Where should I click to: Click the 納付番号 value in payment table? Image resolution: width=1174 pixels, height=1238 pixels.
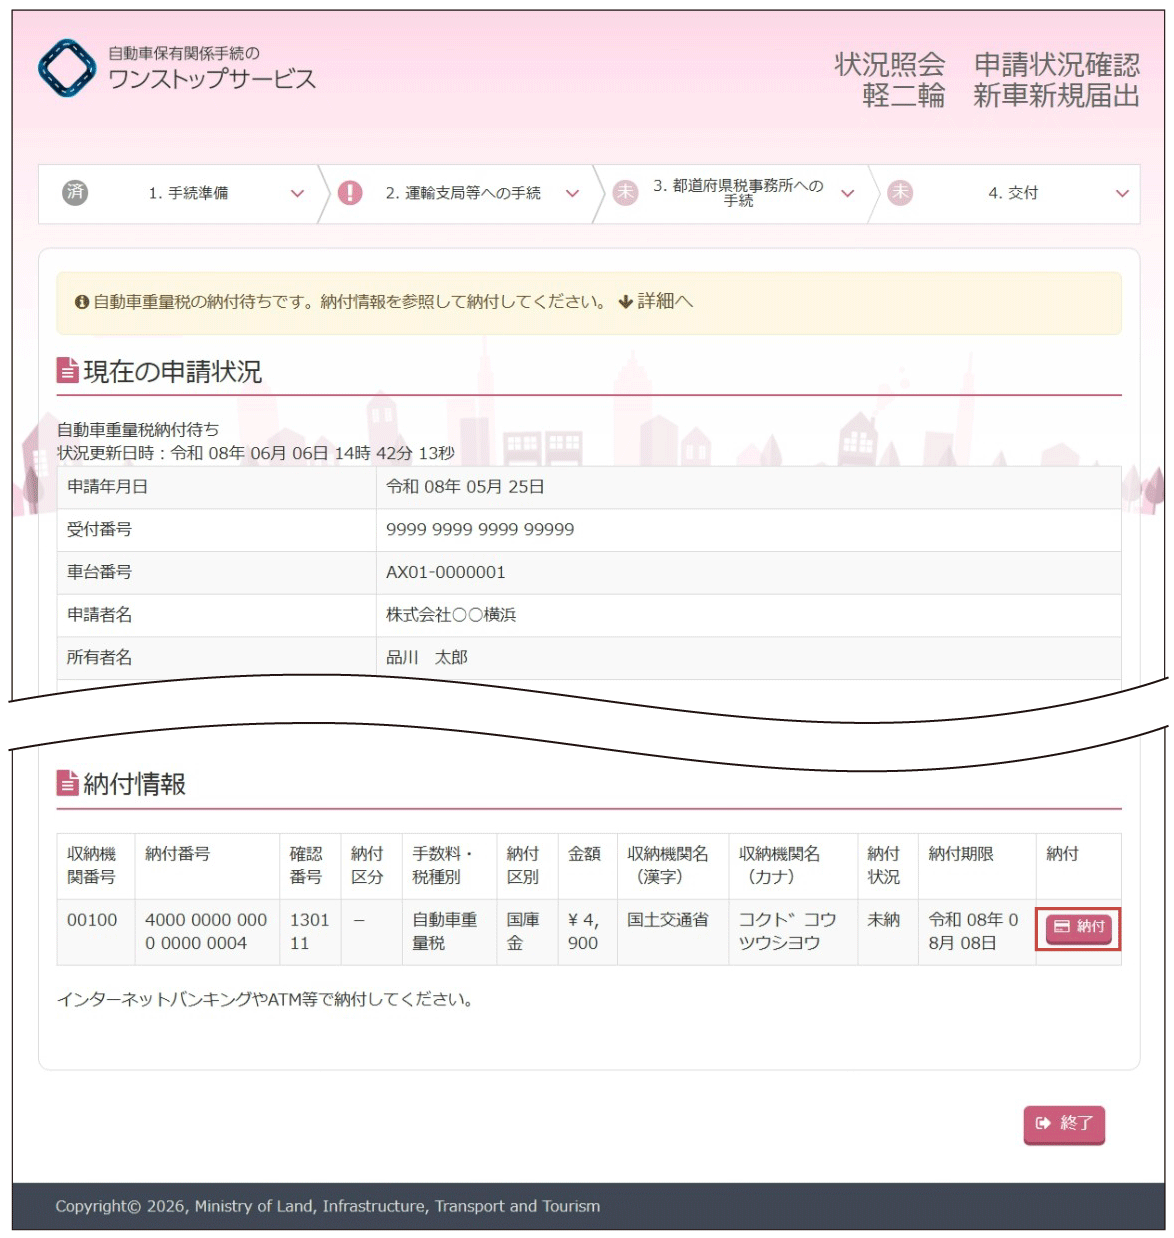coord(206,931)
